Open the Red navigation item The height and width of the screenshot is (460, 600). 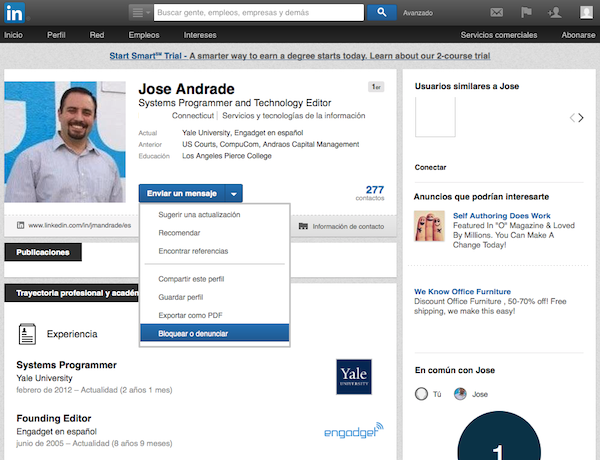click(97, 35)
